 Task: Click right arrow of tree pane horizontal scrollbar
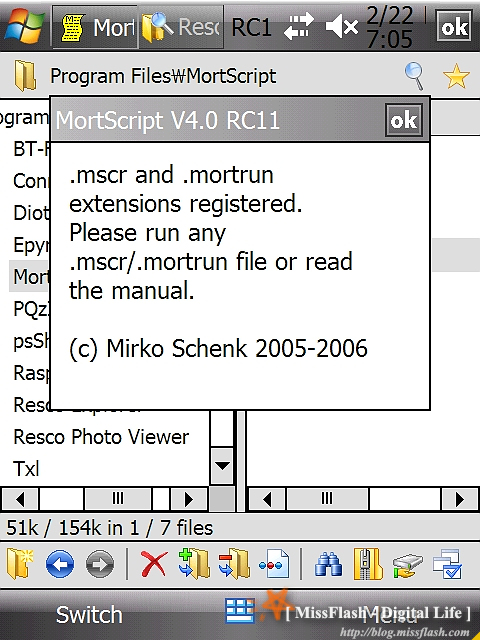[x=188, y=499]
